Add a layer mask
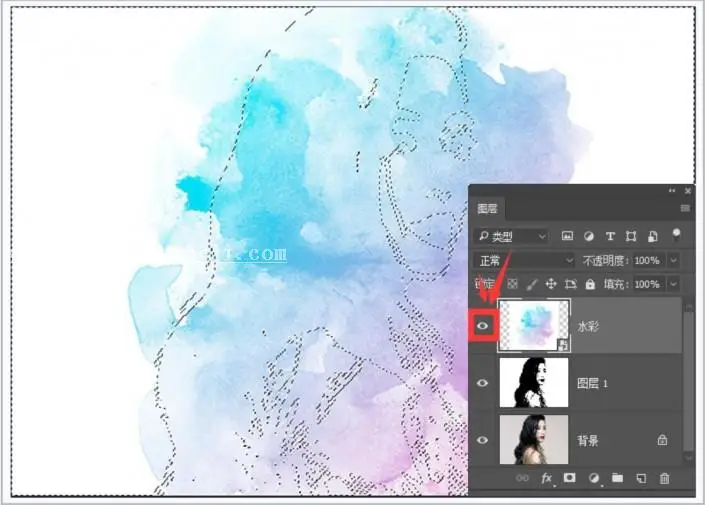Viewport: 705px width, 505px height. 570,478
